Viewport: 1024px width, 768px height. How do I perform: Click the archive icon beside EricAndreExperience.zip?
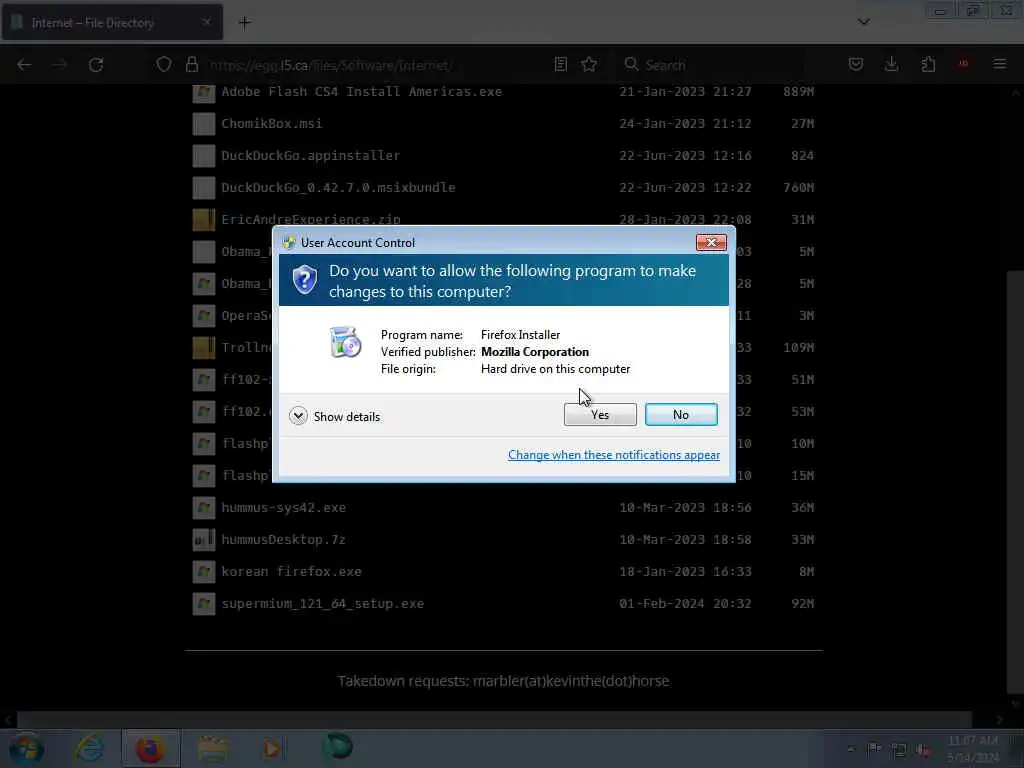(x=204, y=219)
